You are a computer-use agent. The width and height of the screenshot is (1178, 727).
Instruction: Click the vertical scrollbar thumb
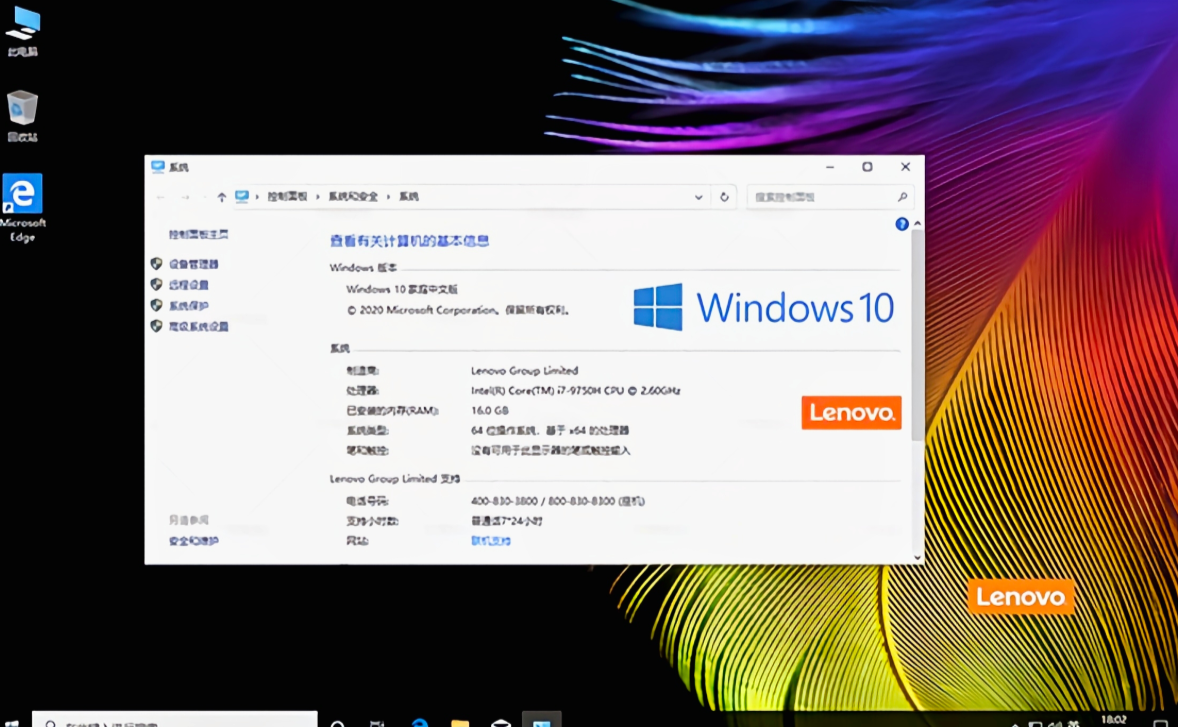click(x=917, y=335)
